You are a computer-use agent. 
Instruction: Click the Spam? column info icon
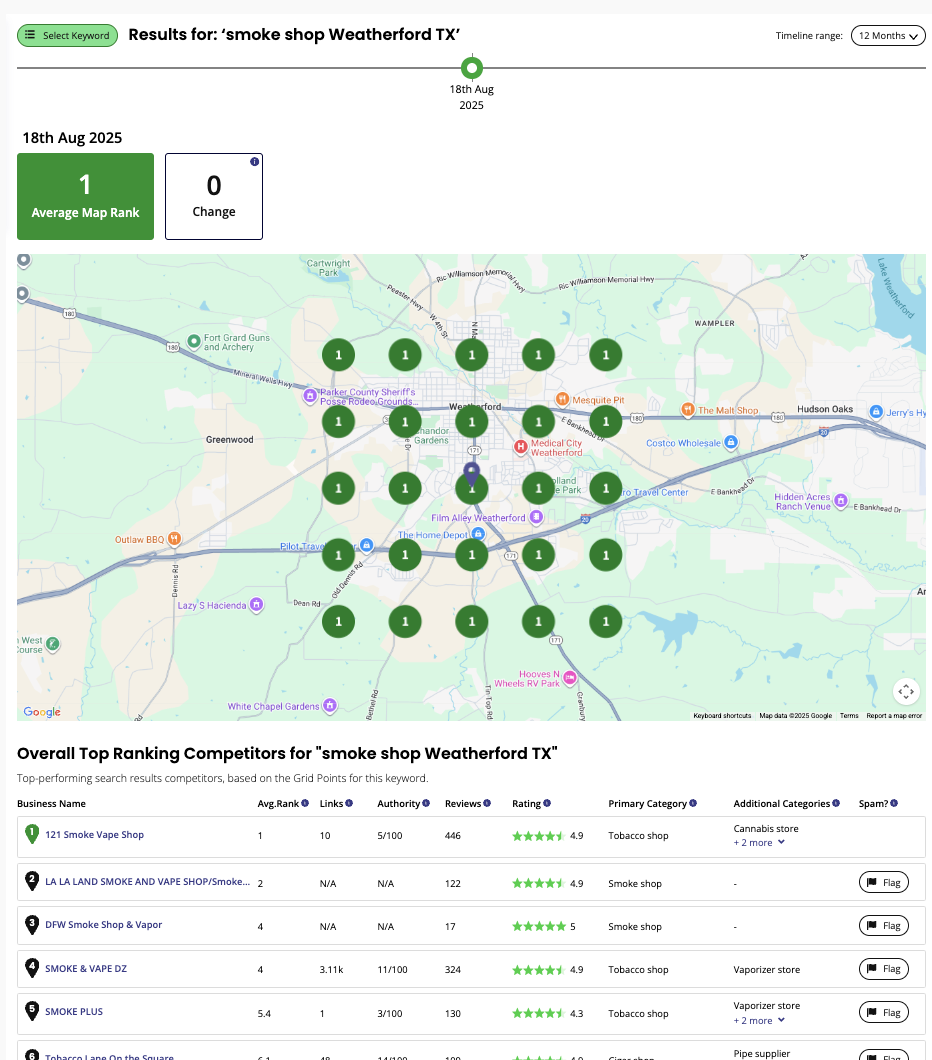coord(894,803)
